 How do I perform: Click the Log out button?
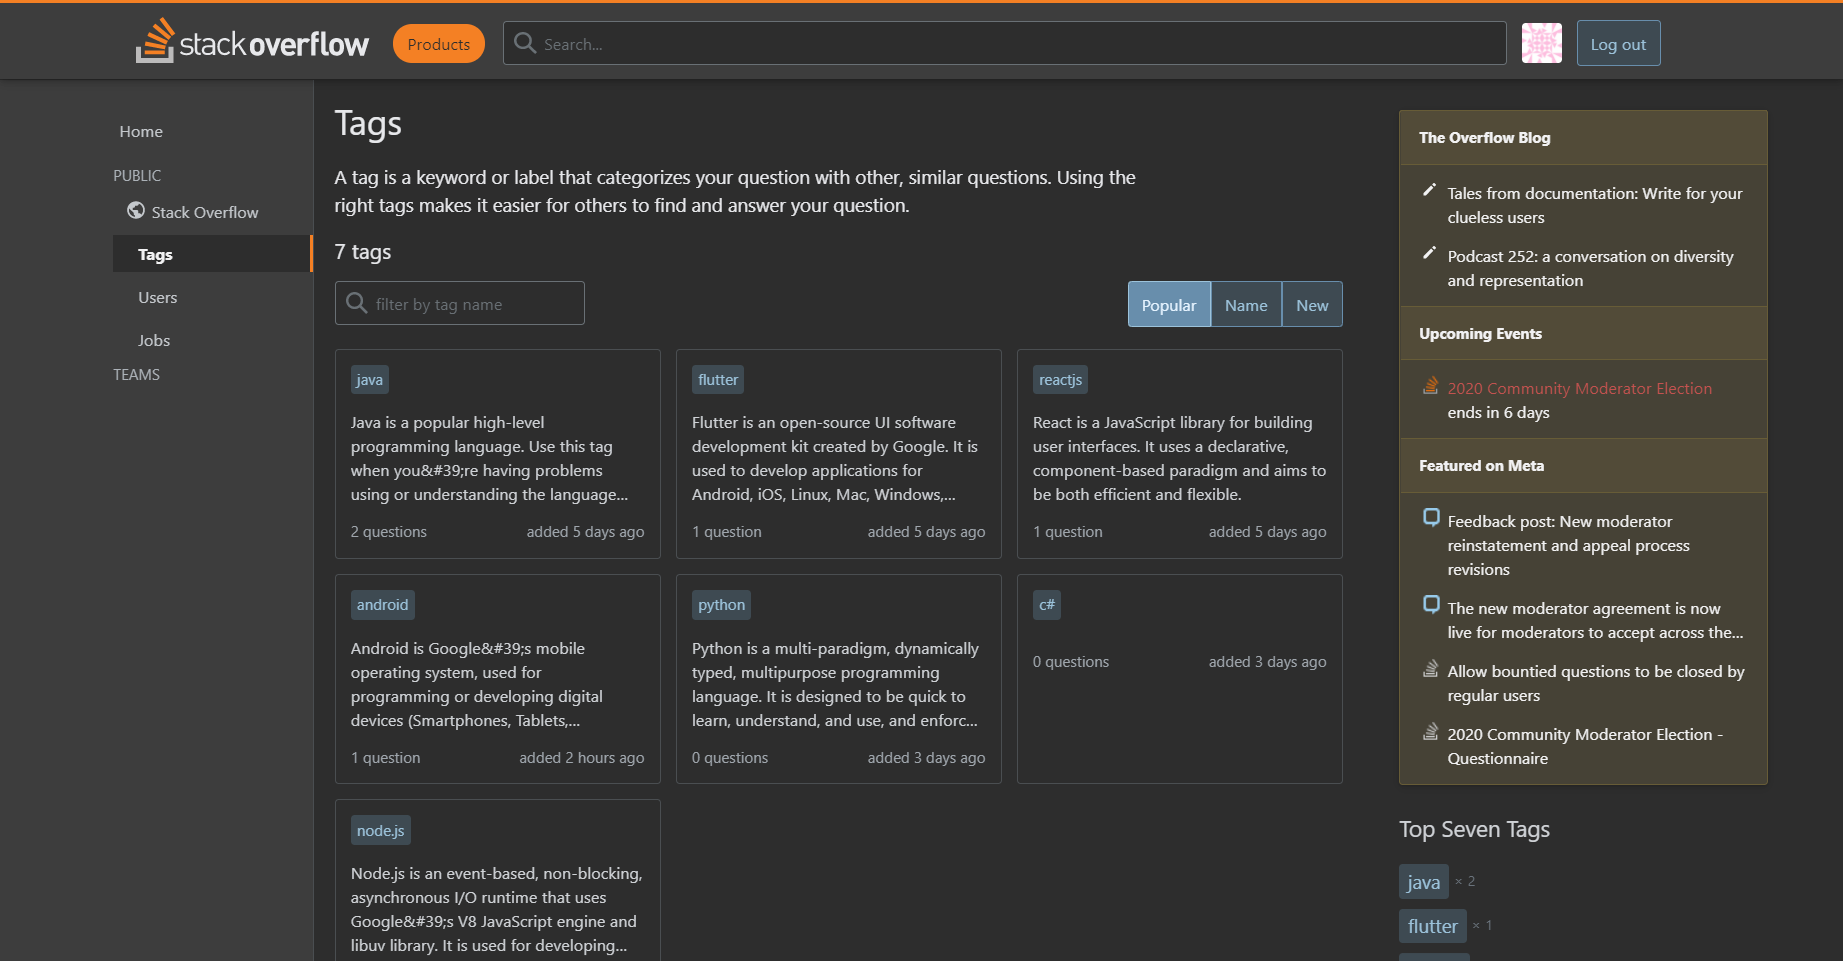[1617, 43]
